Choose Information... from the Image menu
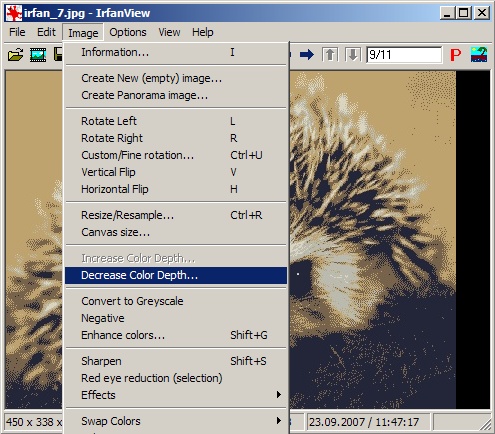The width and height of the screenshot is (495, 434). 176,52
